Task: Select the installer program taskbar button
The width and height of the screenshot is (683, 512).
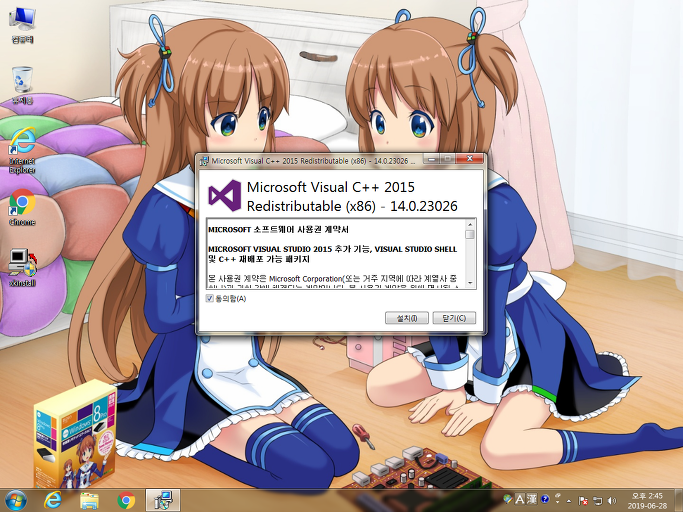Action: (x=162, y=500)
